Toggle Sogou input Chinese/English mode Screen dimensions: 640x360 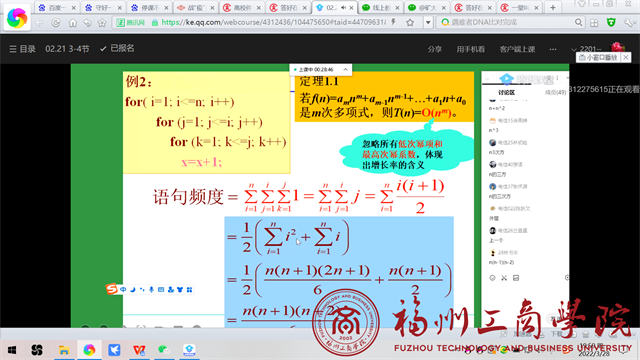123,289
